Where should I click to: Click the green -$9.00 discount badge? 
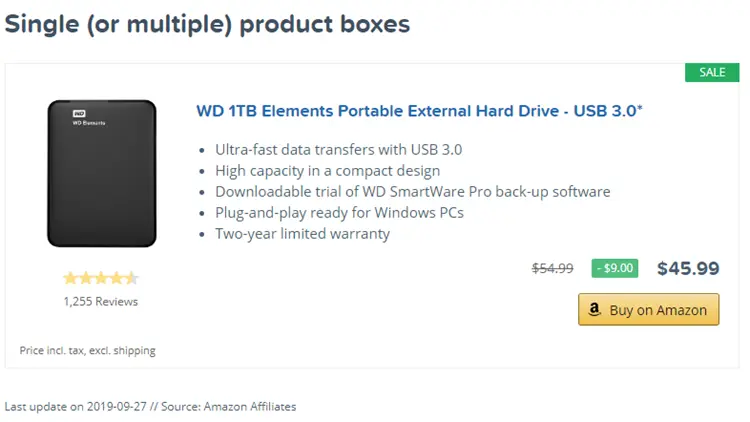[615, 268]
